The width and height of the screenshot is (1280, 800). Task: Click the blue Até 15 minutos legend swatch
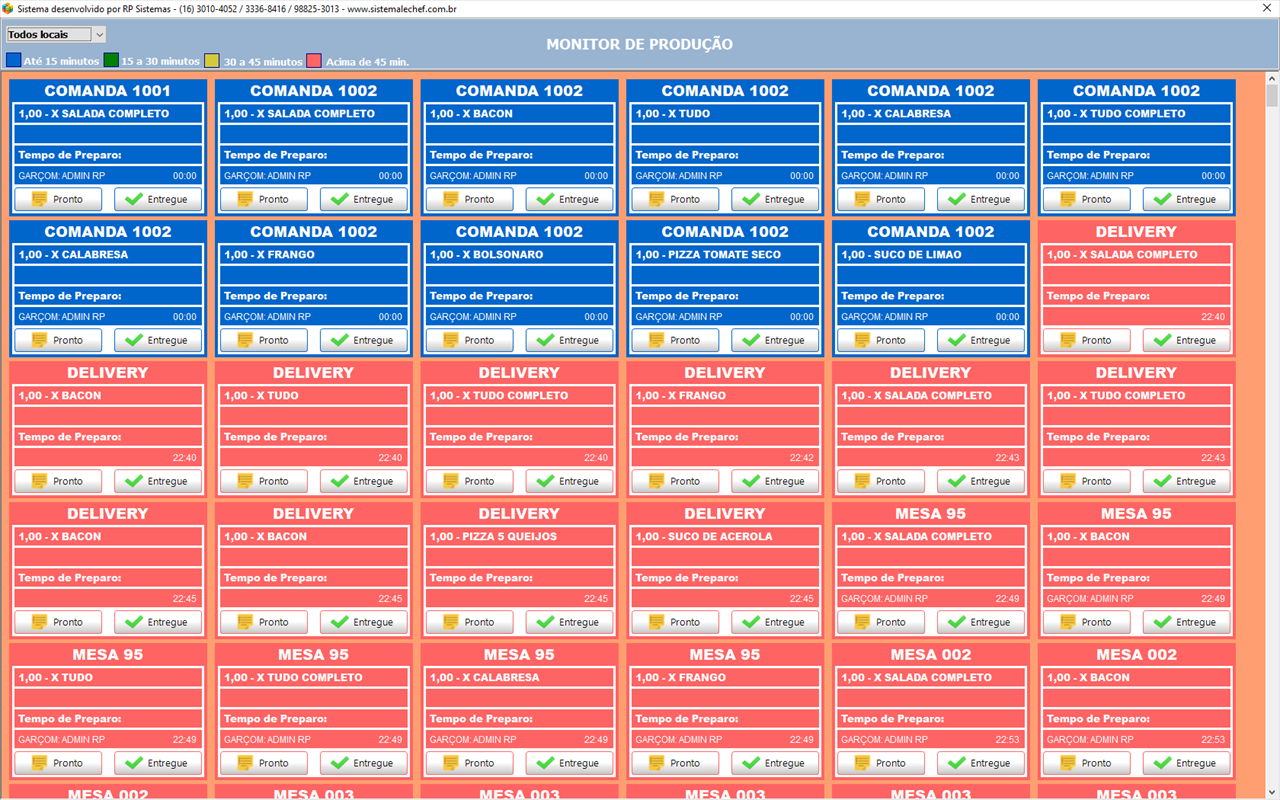(x=13, y=61)
